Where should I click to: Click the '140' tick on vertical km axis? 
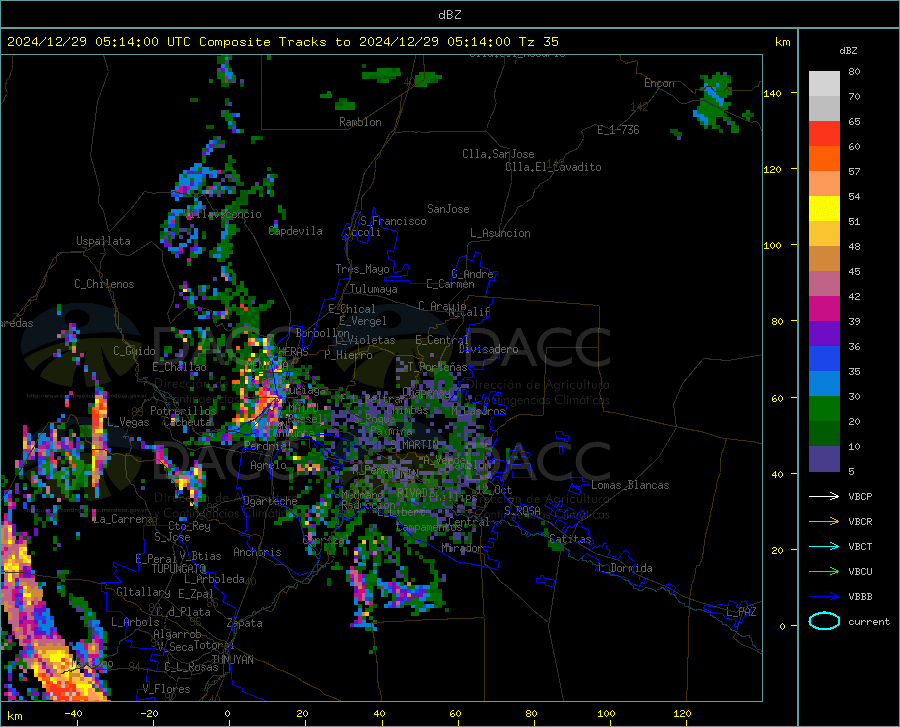click(x=772, y=93)
